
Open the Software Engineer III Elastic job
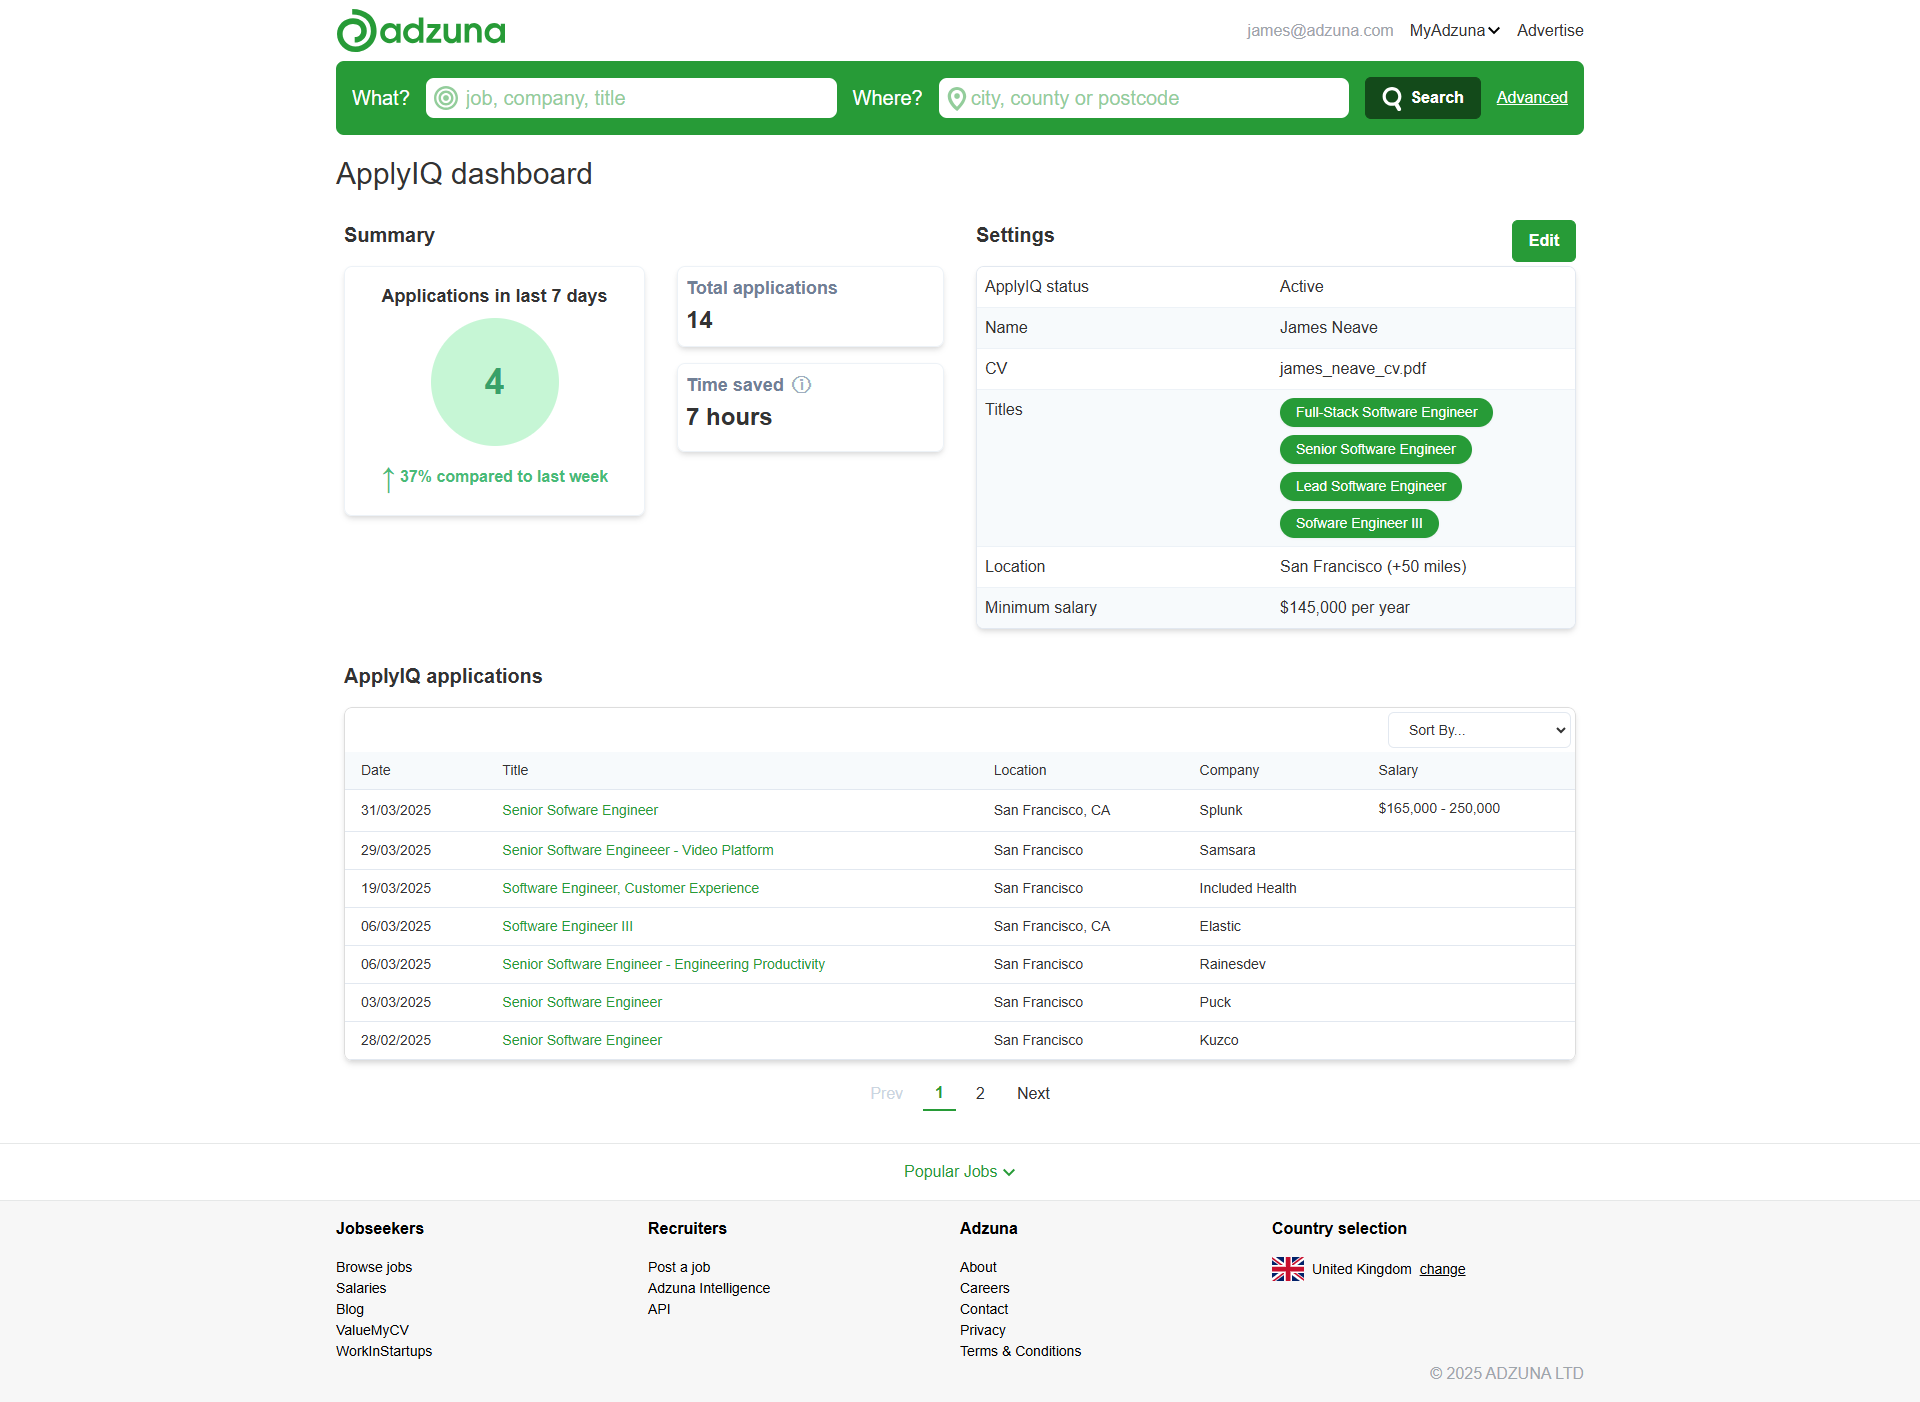[x=567, y=926]
